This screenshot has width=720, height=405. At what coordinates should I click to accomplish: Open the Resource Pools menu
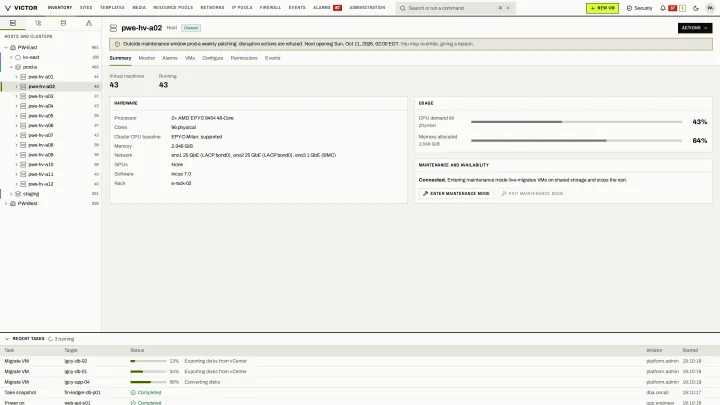click(173, 8)
